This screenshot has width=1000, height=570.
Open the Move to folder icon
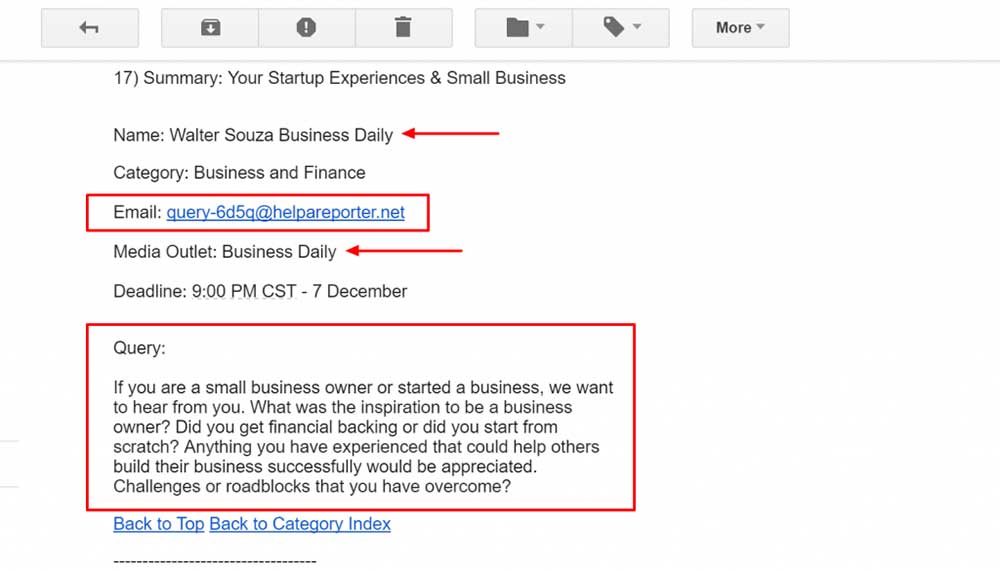pyautogui.click(x=518, y=27)
